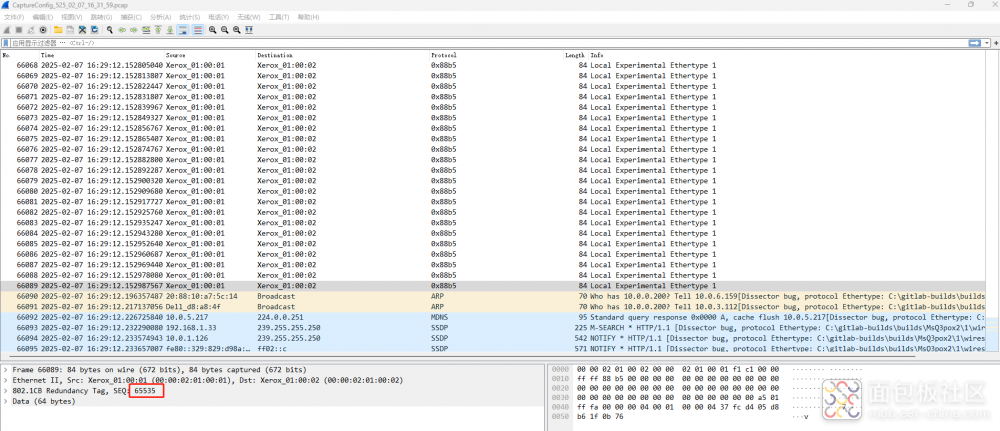Open the 视图(V) menu
The width and height of the screenshot is (1000, 431).
coord(72,17)
